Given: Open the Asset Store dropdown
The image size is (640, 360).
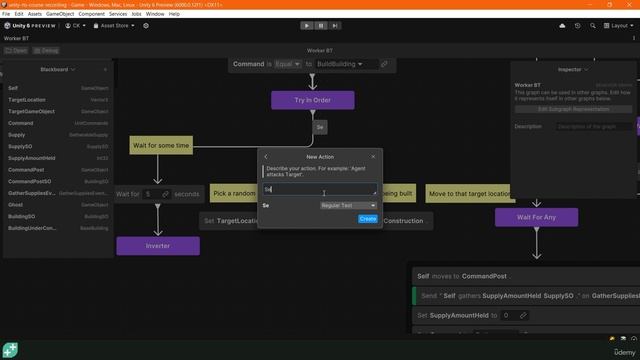Looking at the screenshot, I should tap(114, 26).
